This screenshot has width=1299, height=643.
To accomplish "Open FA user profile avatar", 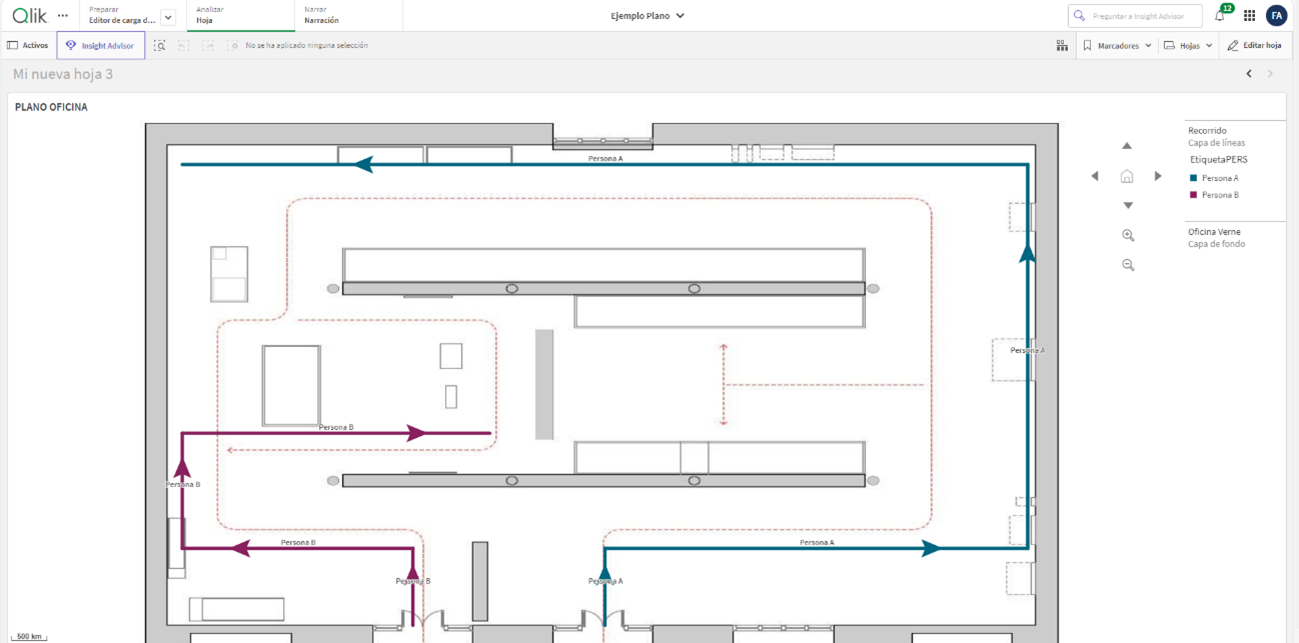I will click(x=1276, y=16).
